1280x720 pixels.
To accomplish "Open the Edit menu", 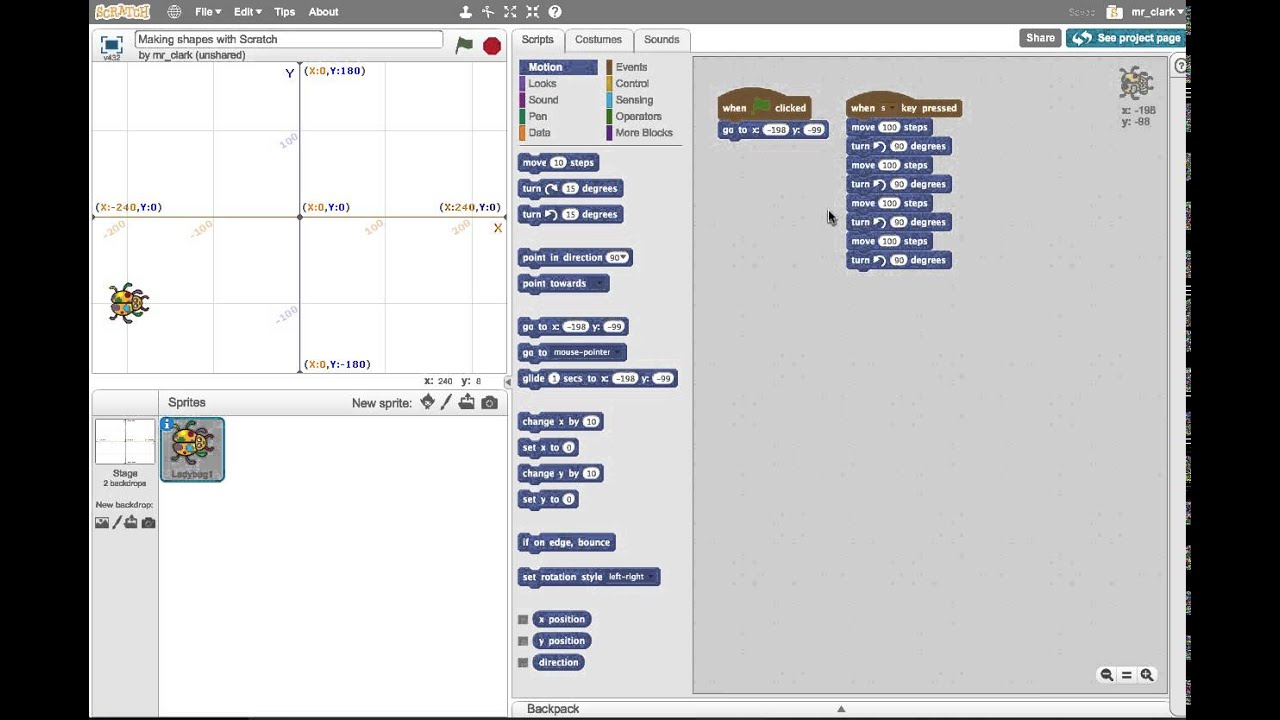I will pyautogui.click(x=247, y=12).
